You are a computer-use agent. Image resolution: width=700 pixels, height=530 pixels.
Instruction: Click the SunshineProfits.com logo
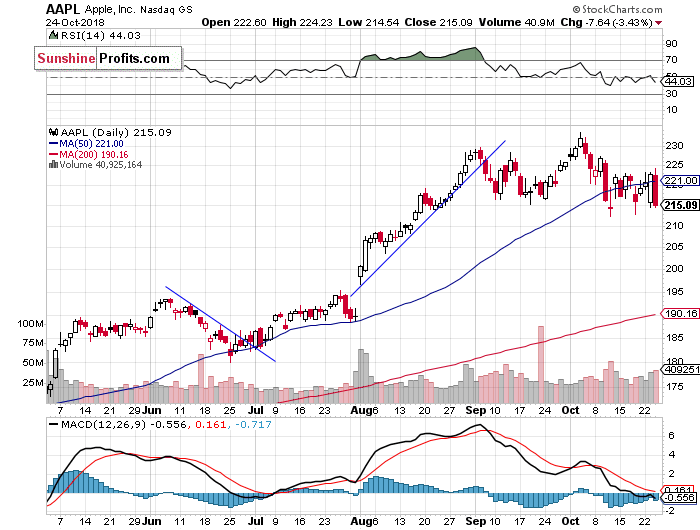[108, 58]
